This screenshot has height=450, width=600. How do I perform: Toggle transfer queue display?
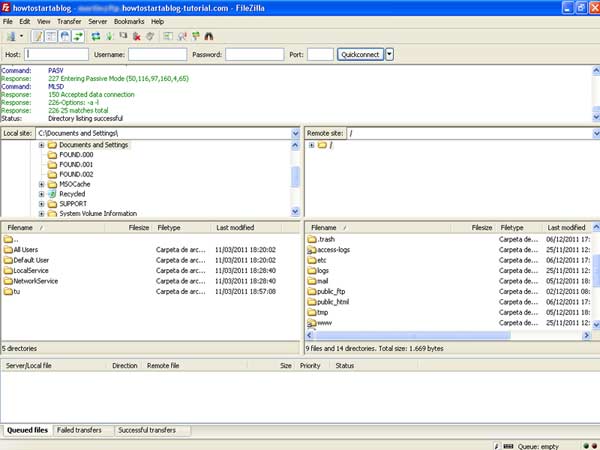pos(78,36)
